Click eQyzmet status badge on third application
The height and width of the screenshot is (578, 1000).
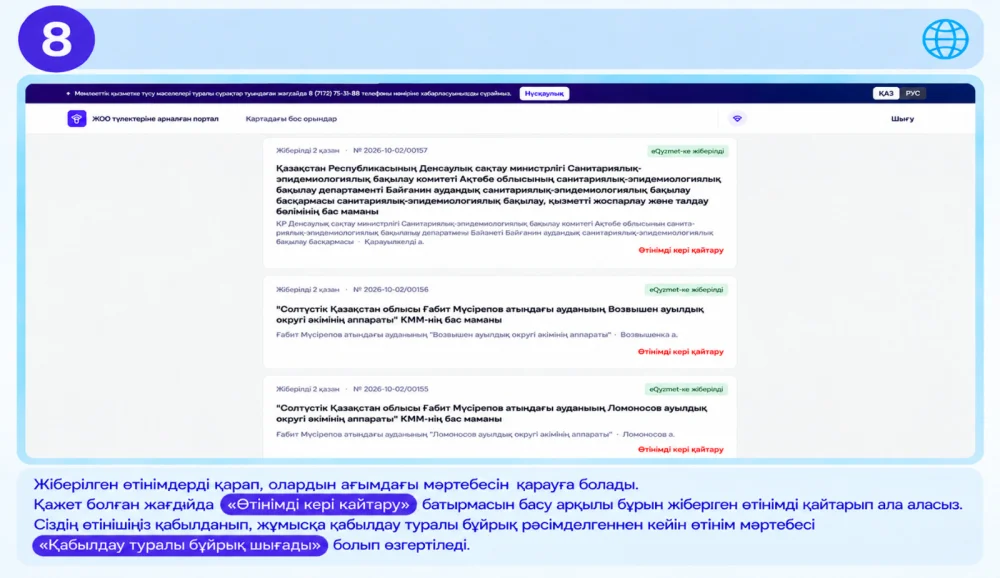[686, 389]
